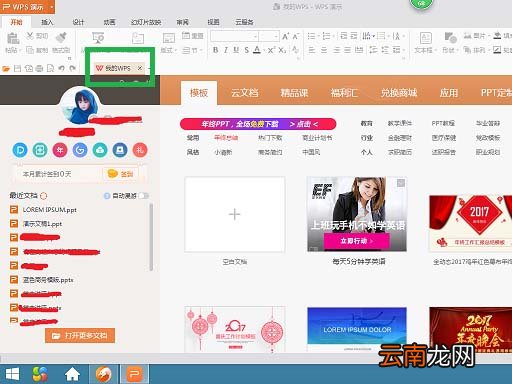Click the align center icon
The width and height of the screenshot is (512, 384).
coord(324,50)
